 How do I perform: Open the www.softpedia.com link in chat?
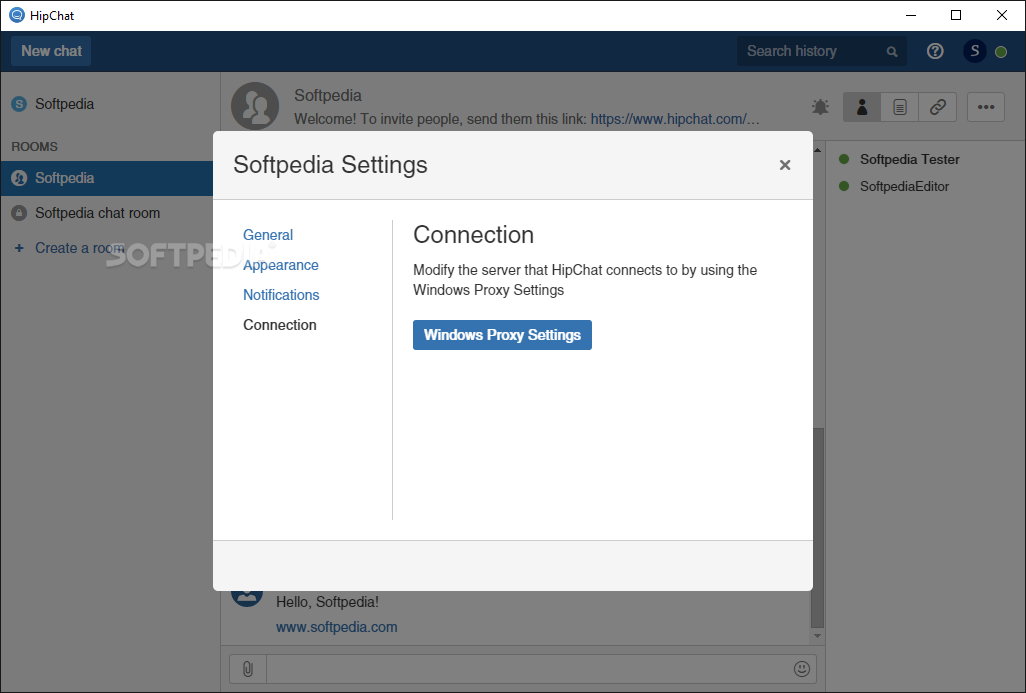[336, 627]
